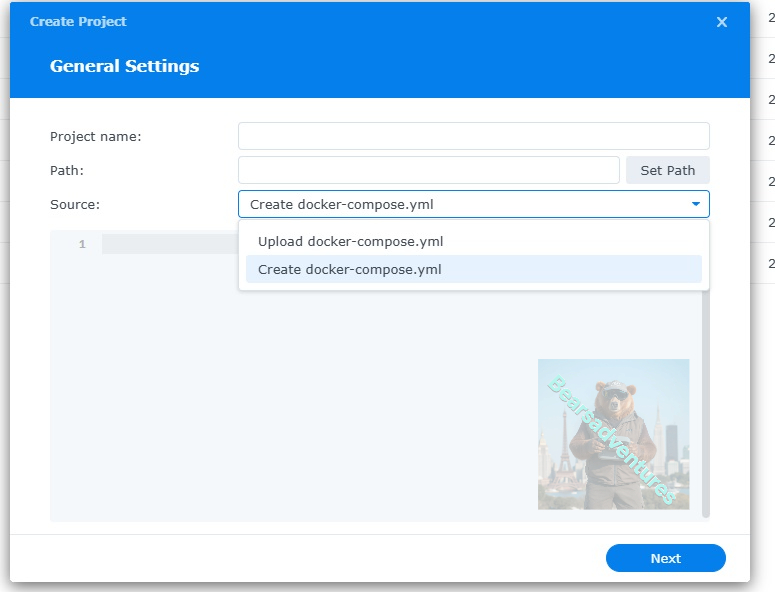Click the General Settings heading
This screenshot has width=775, height=592.
pos(124,66)
